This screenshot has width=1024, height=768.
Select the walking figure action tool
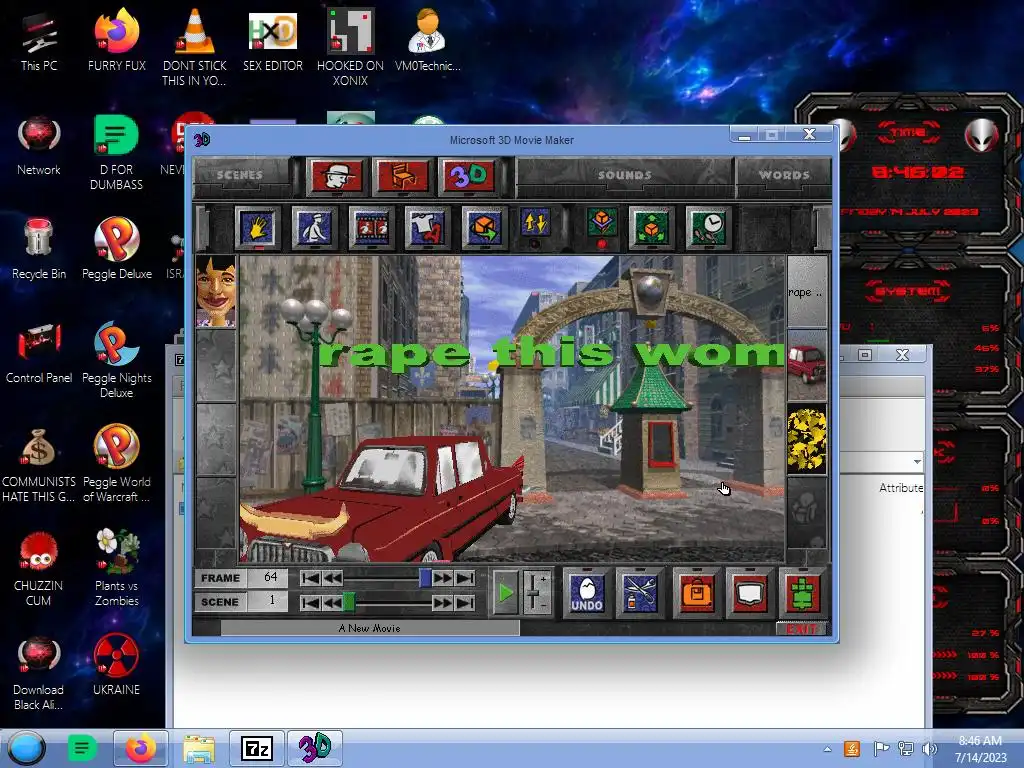tap(314, 227)
